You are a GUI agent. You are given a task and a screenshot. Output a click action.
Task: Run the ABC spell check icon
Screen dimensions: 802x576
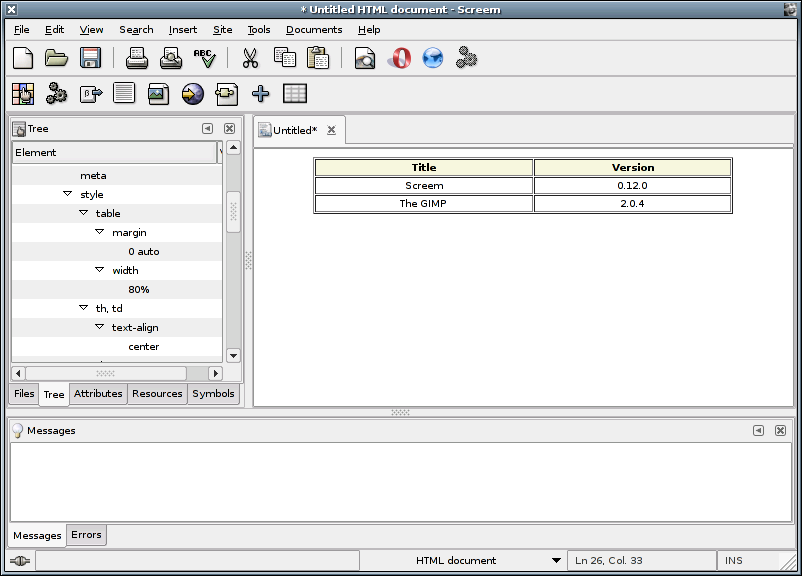tap(205, 58)
